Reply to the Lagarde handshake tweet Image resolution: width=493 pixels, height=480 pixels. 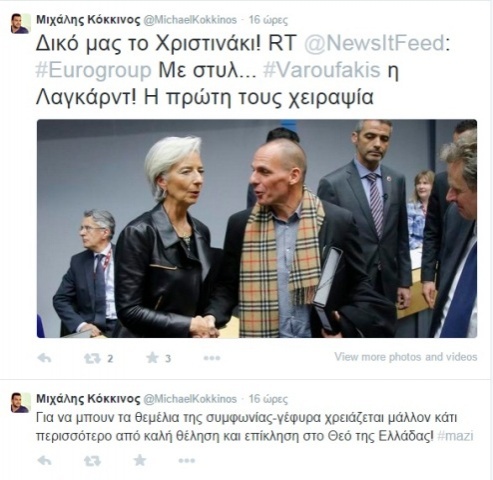[44, 358]
